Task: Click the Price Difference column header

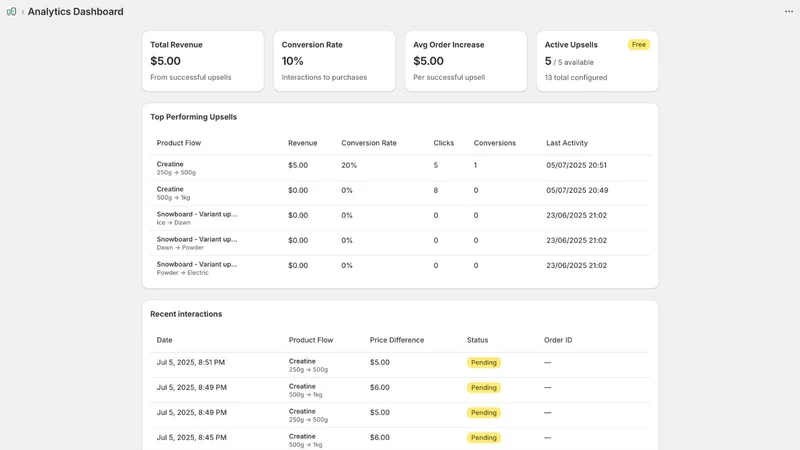Action: click(397, 340)
